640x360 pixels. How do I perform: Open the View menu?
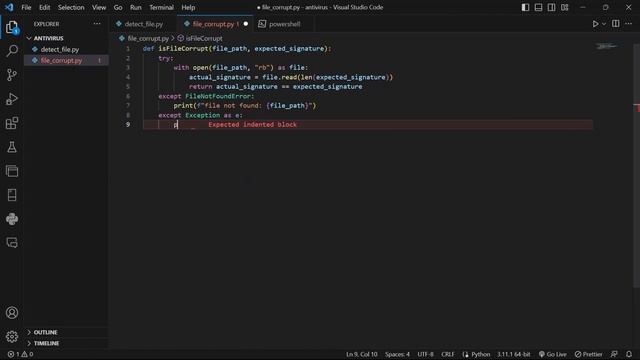pos(99,7)
